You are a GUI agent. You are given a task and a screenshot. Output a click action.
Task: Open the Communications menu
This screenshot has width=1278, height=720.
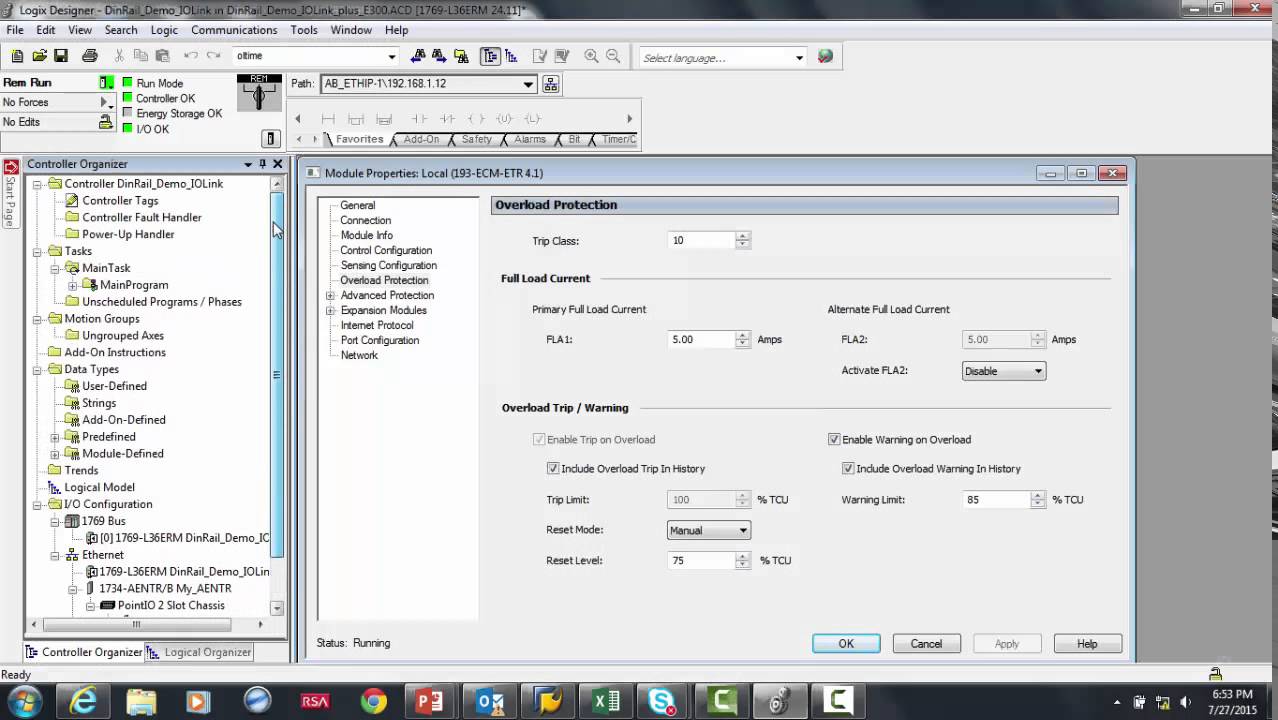click(x=234, y=30)
